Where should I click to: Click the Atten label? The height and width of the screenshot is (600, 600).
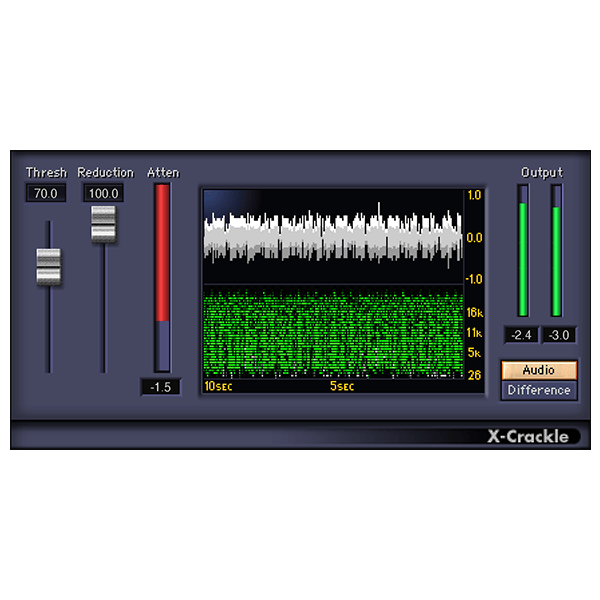pyautogui.click(x=163, y=173)
